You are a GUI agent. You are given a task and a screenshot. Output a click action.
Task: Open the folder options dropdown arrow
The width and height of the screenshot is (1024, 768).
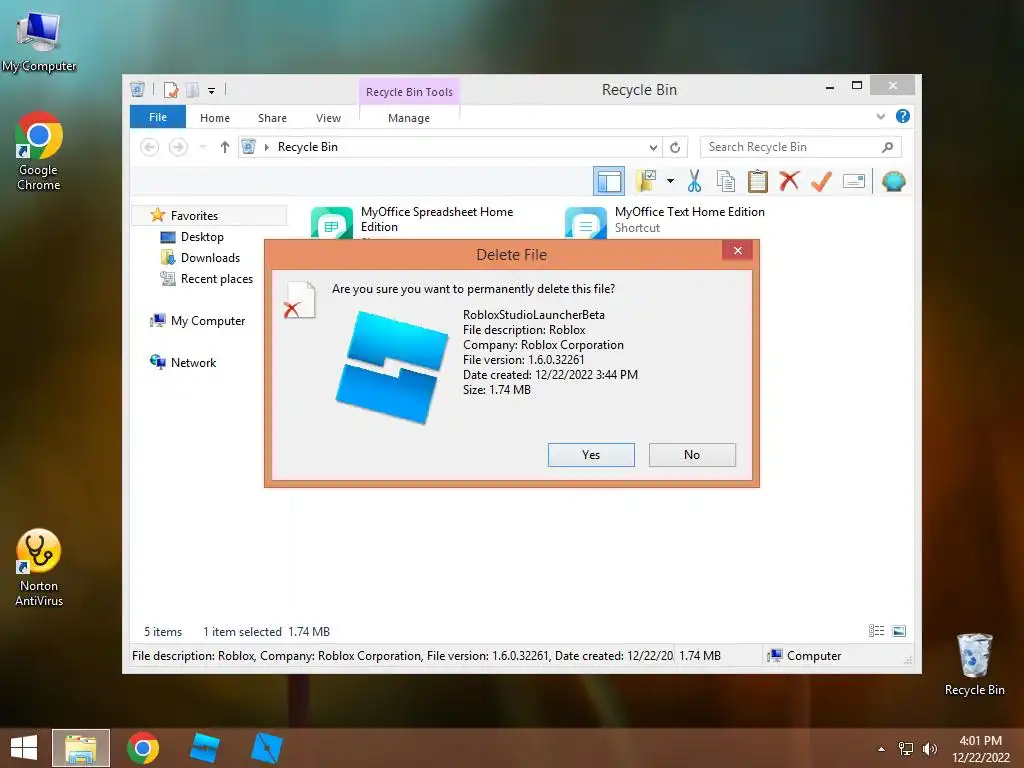pyautogui.click(x=670, y=181)
